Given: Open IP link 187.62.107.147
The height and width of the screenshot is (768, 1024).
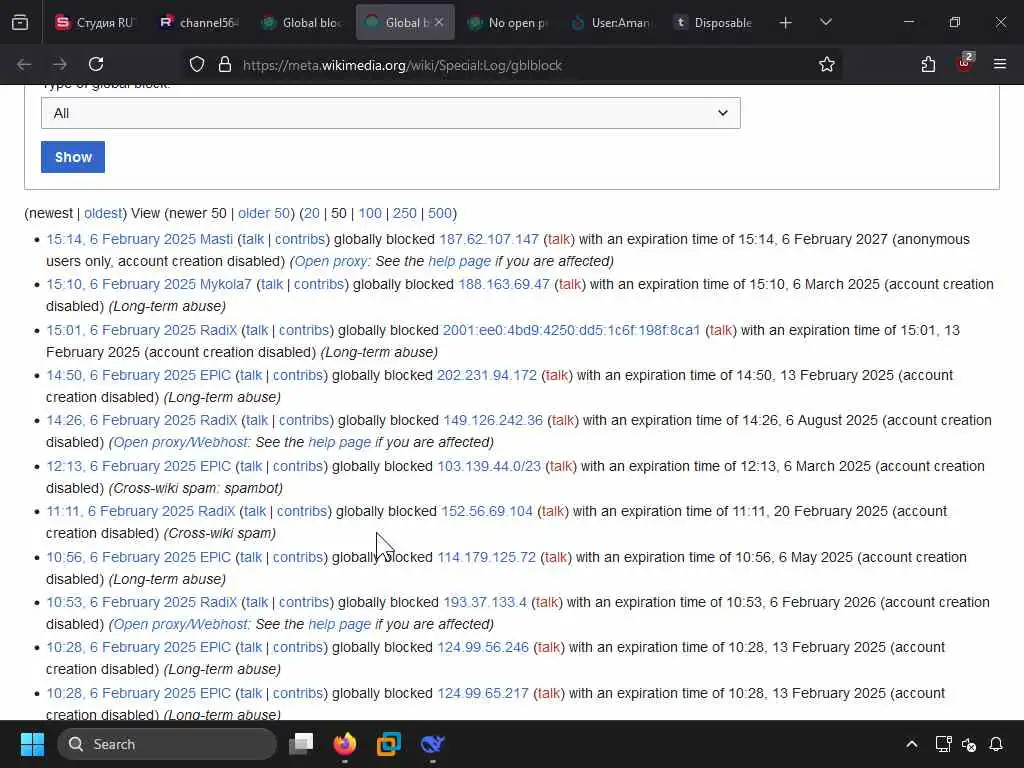Looking at the screenshot, I should (x=489, y=240).
